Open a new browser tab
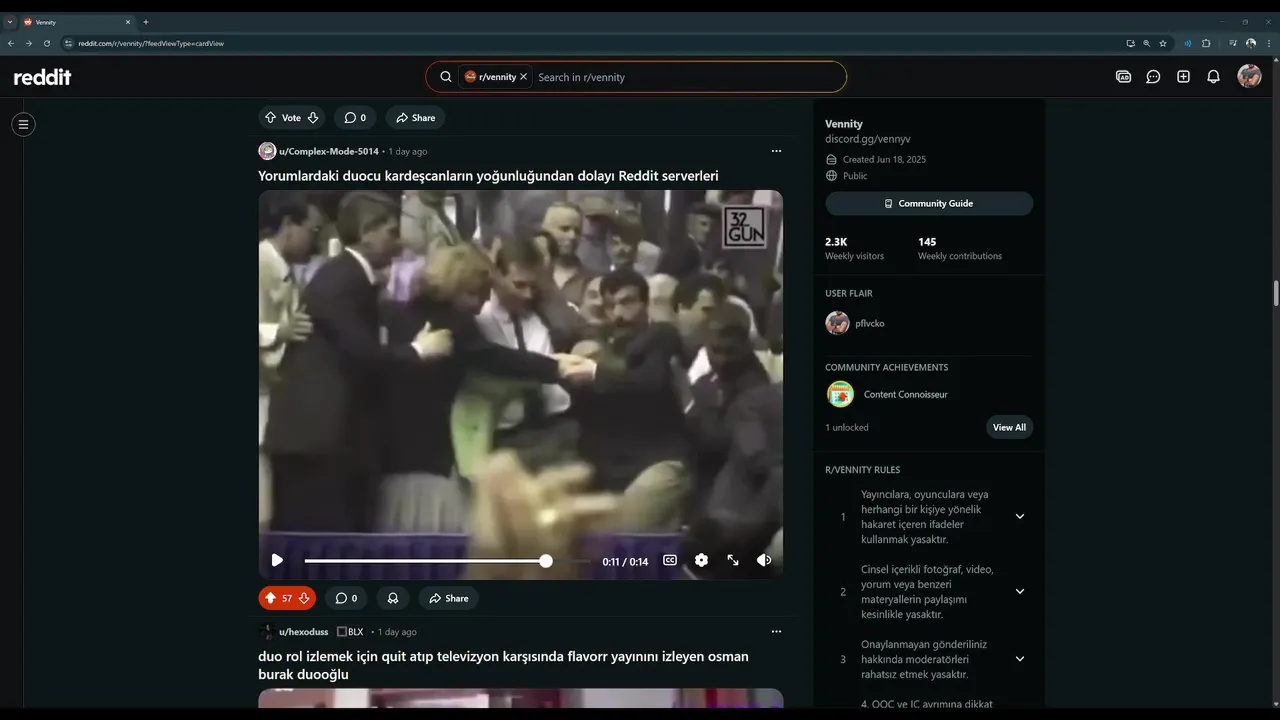Image resolution: width=1280 pixels, height=720 pixels. pyautogui.click(x=146, y=21)
